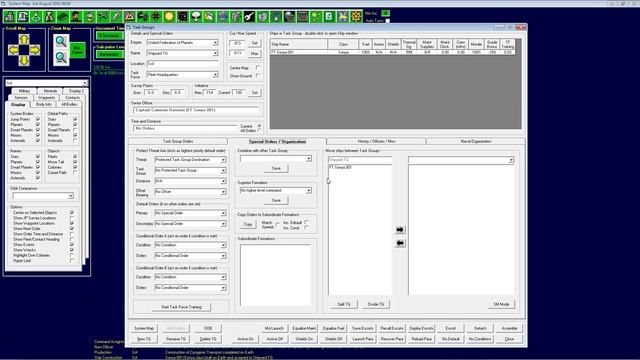Click the upper magnifier in Zoom Map
640x360 pixels.
61,42
